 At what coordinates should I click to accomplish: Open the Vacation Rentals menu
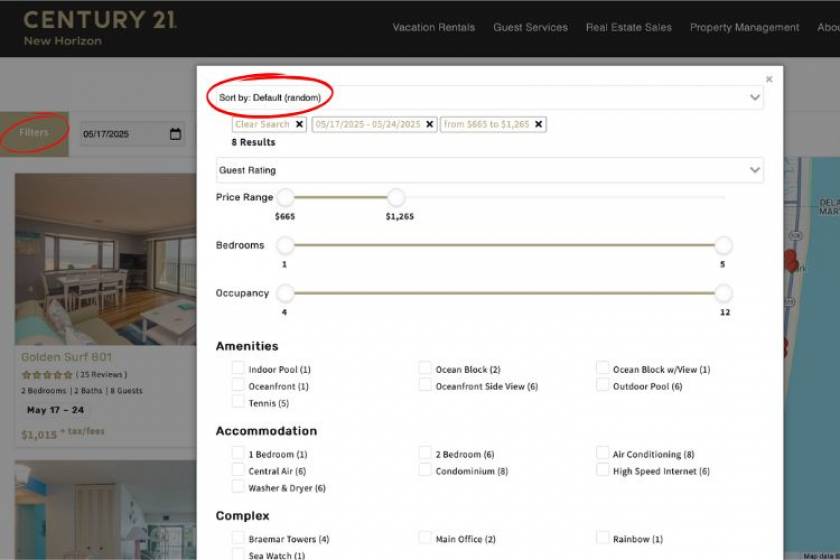pyautogui.click(x=433, y=27)
